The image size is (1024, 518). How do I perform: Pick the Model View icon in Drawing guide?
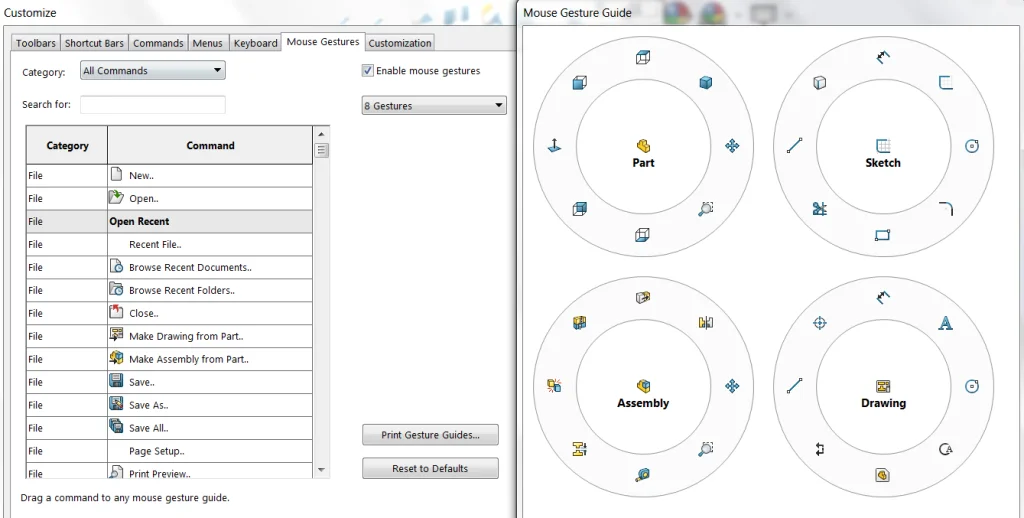coord(883,475)
